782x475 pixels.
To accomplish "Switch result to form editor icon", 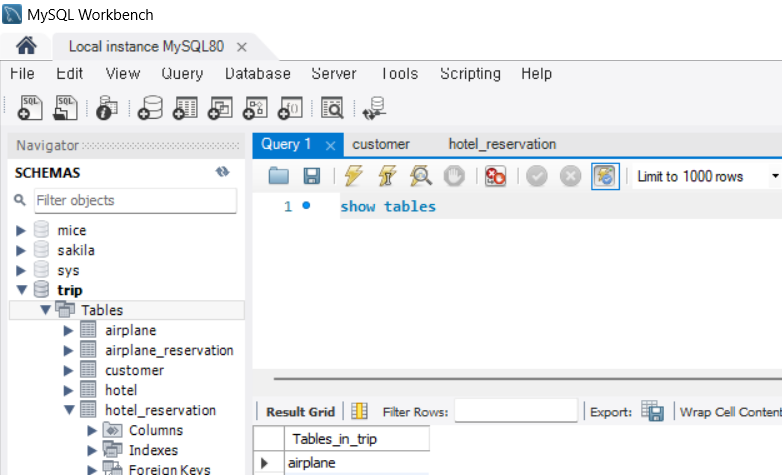I will click(359, 411).
